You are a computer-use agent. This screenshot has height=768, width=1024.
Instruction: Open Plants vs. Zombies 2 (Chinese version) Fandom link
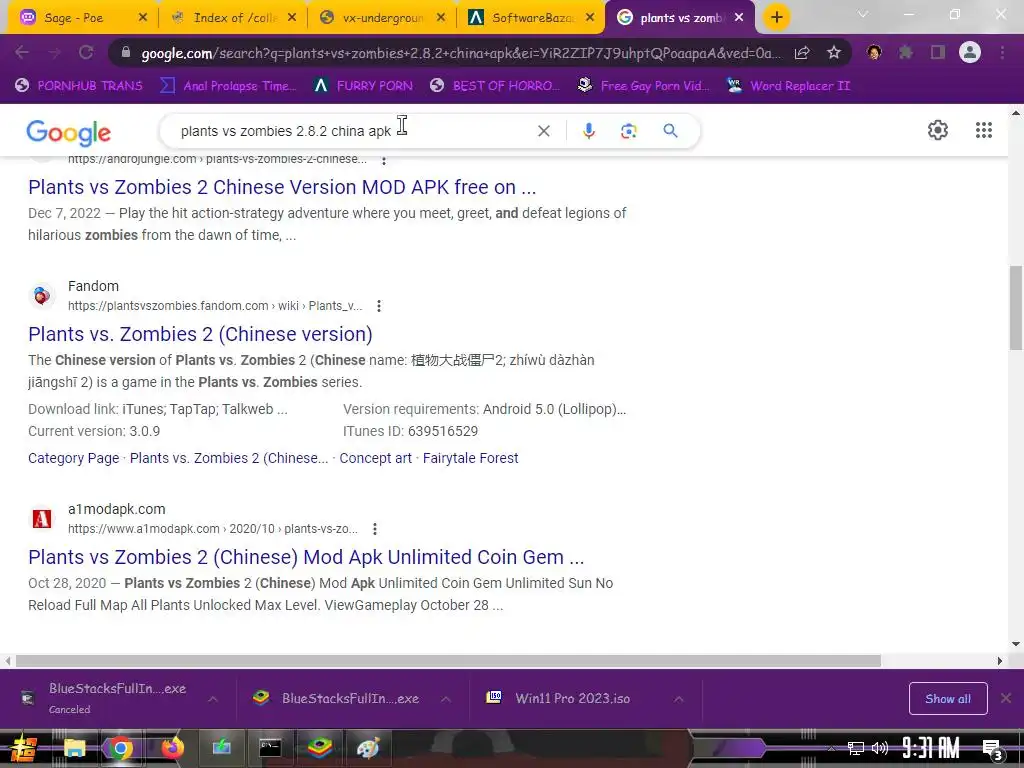click(200, 334)
